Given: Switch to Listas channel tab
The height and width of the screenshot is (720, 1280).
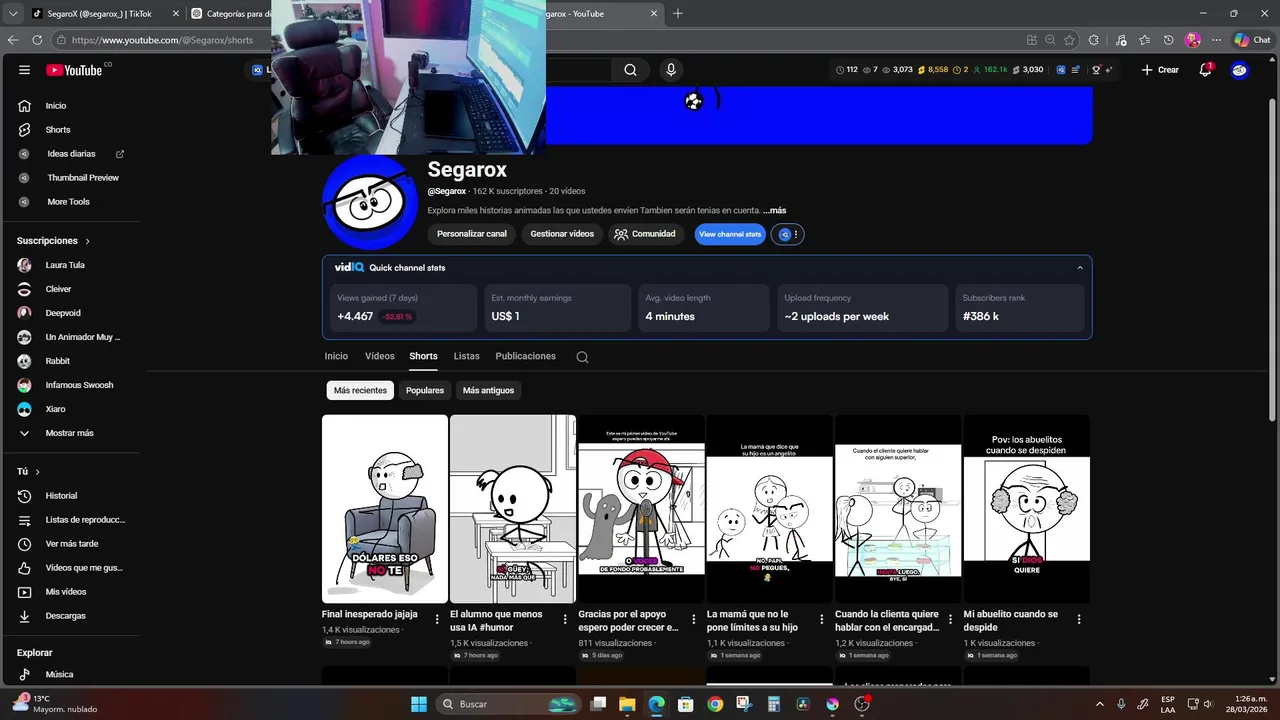Looking at the screenshot, I should pyautogui.click(x=467, y=356).
